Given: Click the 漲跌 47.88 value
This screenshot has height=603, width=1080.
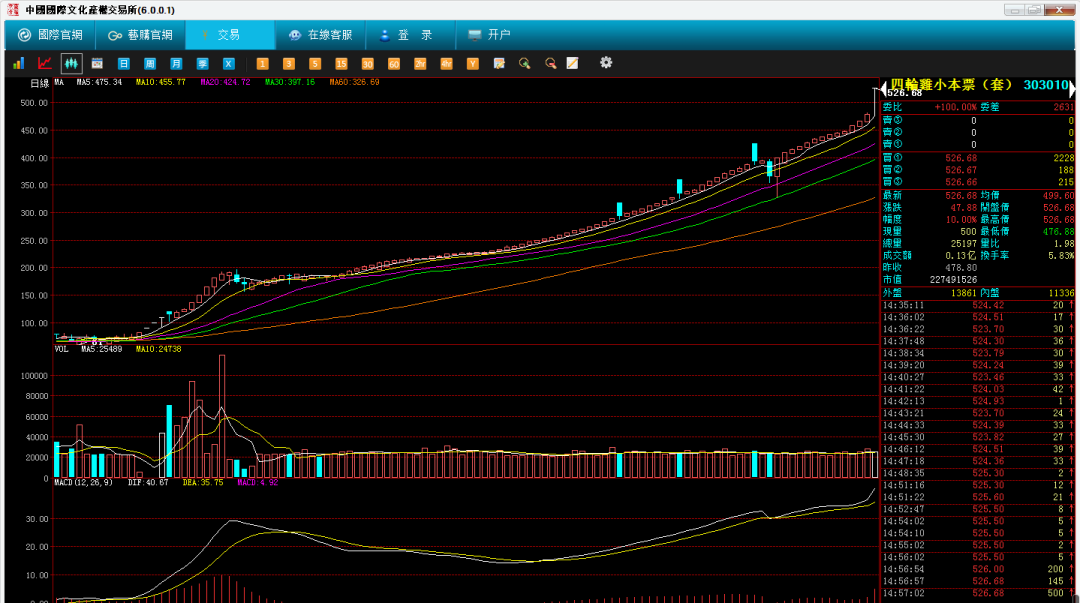Looking at the screenshot, I should click(x=964, y=207).
